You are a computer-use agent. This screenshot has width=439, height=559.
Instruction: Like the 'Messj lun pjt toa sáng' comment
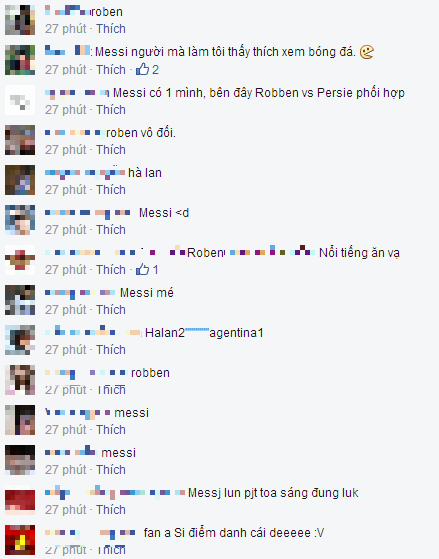click(111, 509)
